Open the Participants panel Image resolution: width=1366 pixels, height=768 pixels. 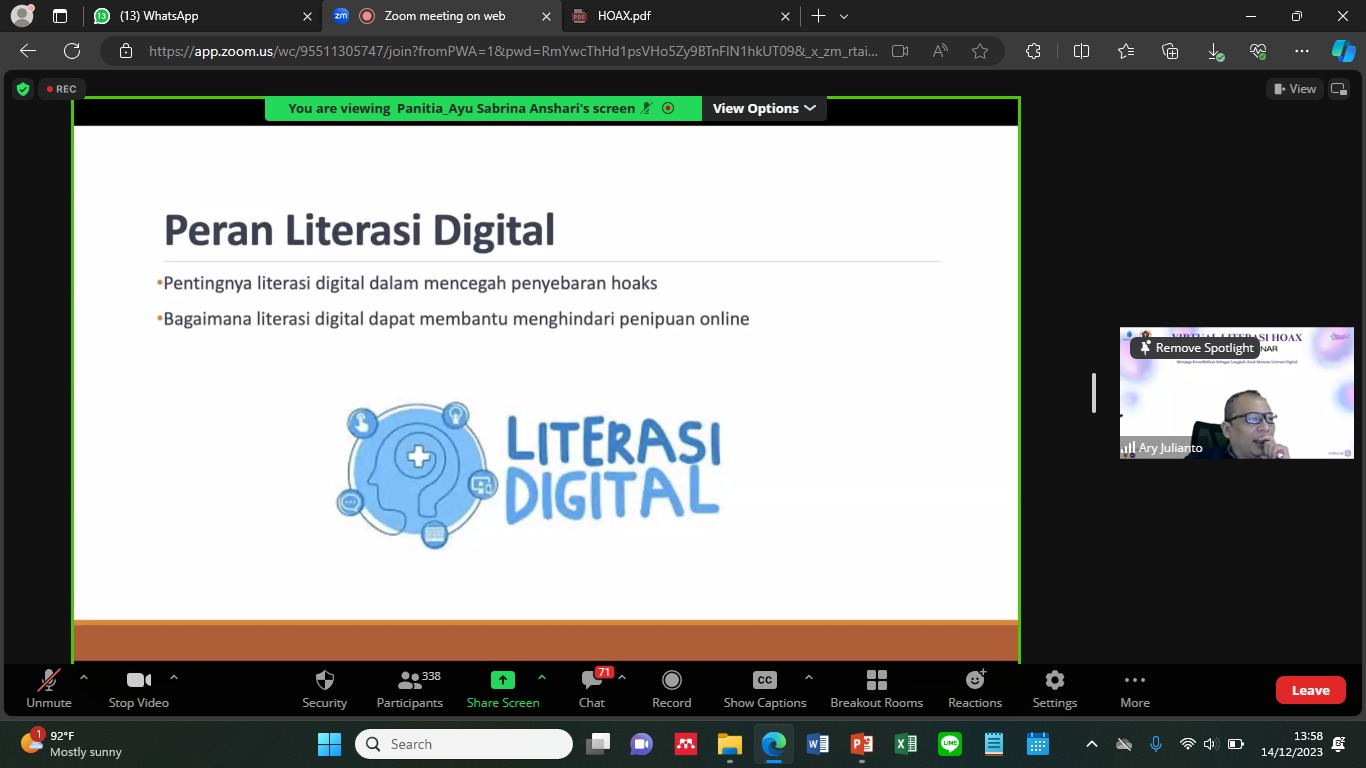410,689
